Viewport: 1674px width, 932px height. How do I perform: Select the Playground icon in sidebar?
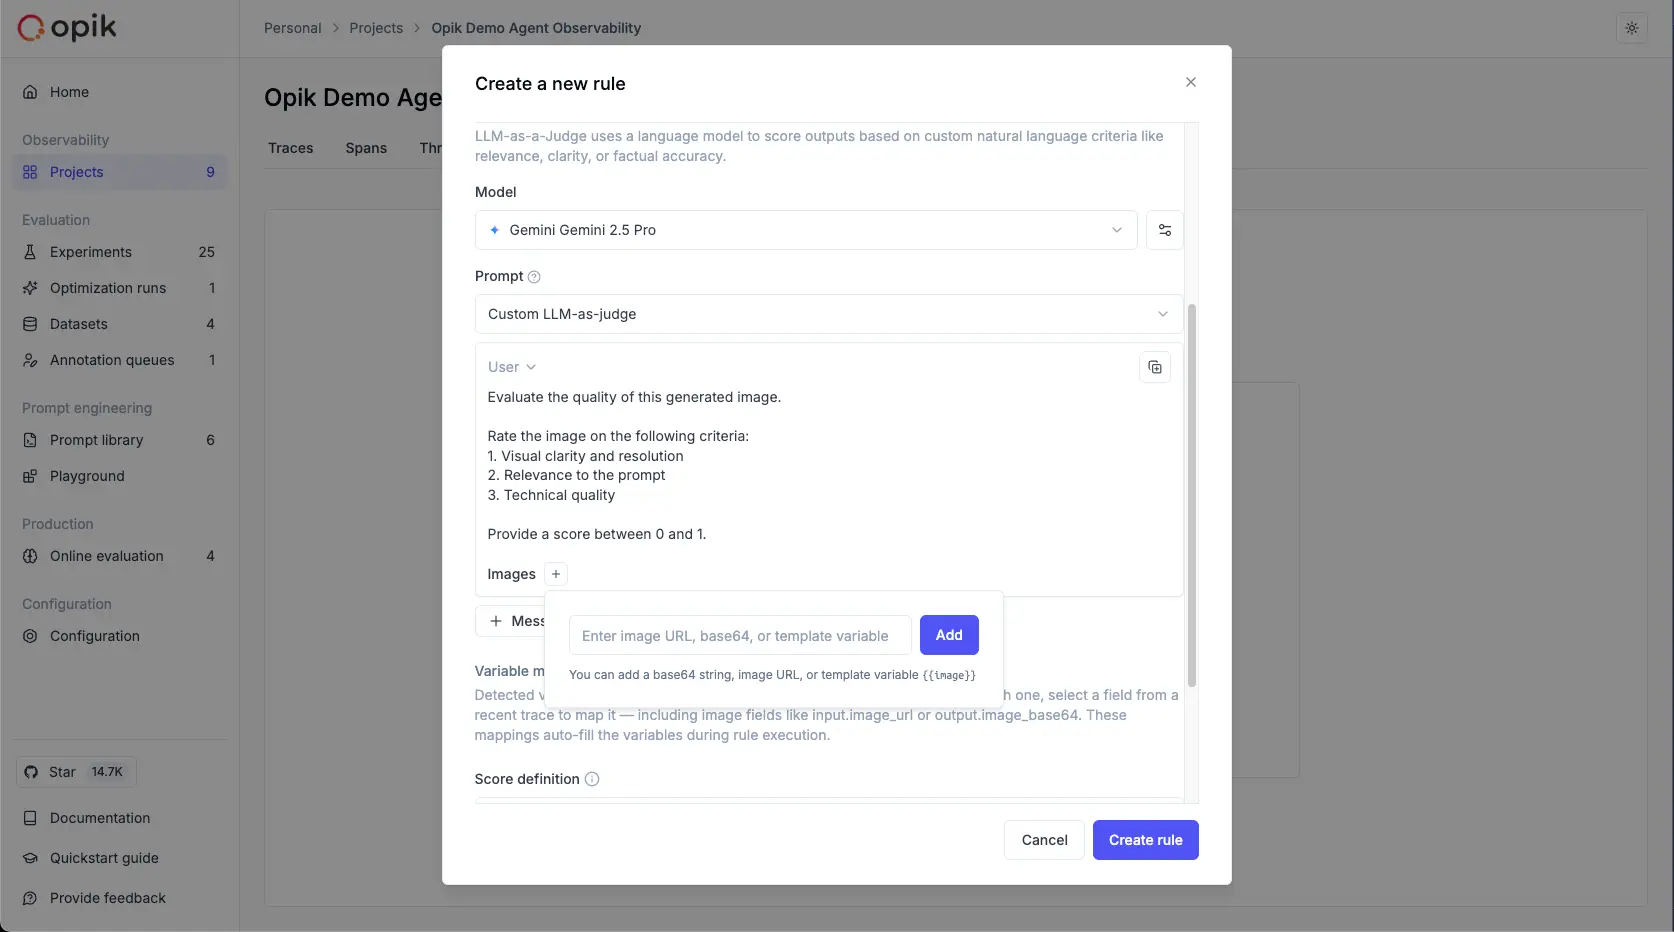click(x=30, y=476)
